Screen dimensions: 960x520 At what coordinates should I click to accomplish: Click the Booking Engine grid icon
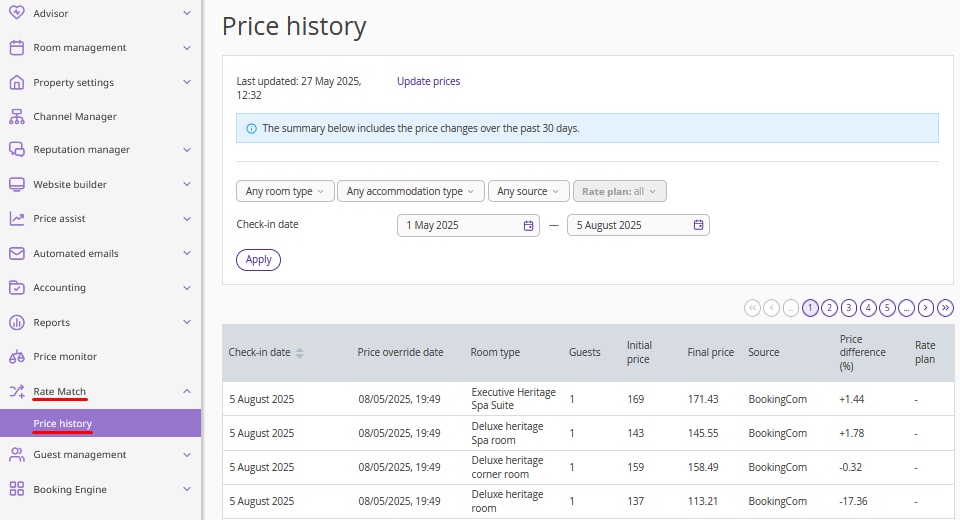(x=17, y=489)
